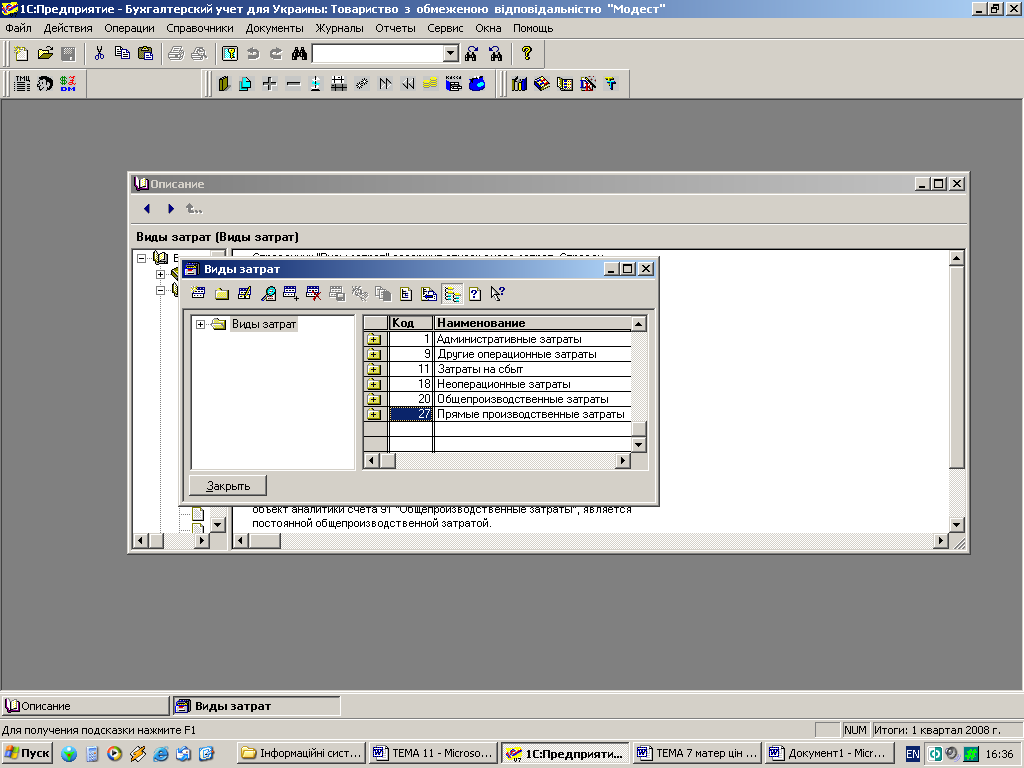Click the Касса cash register icon
Screen dimensions: 1024x768
click(x=453, y=84)
